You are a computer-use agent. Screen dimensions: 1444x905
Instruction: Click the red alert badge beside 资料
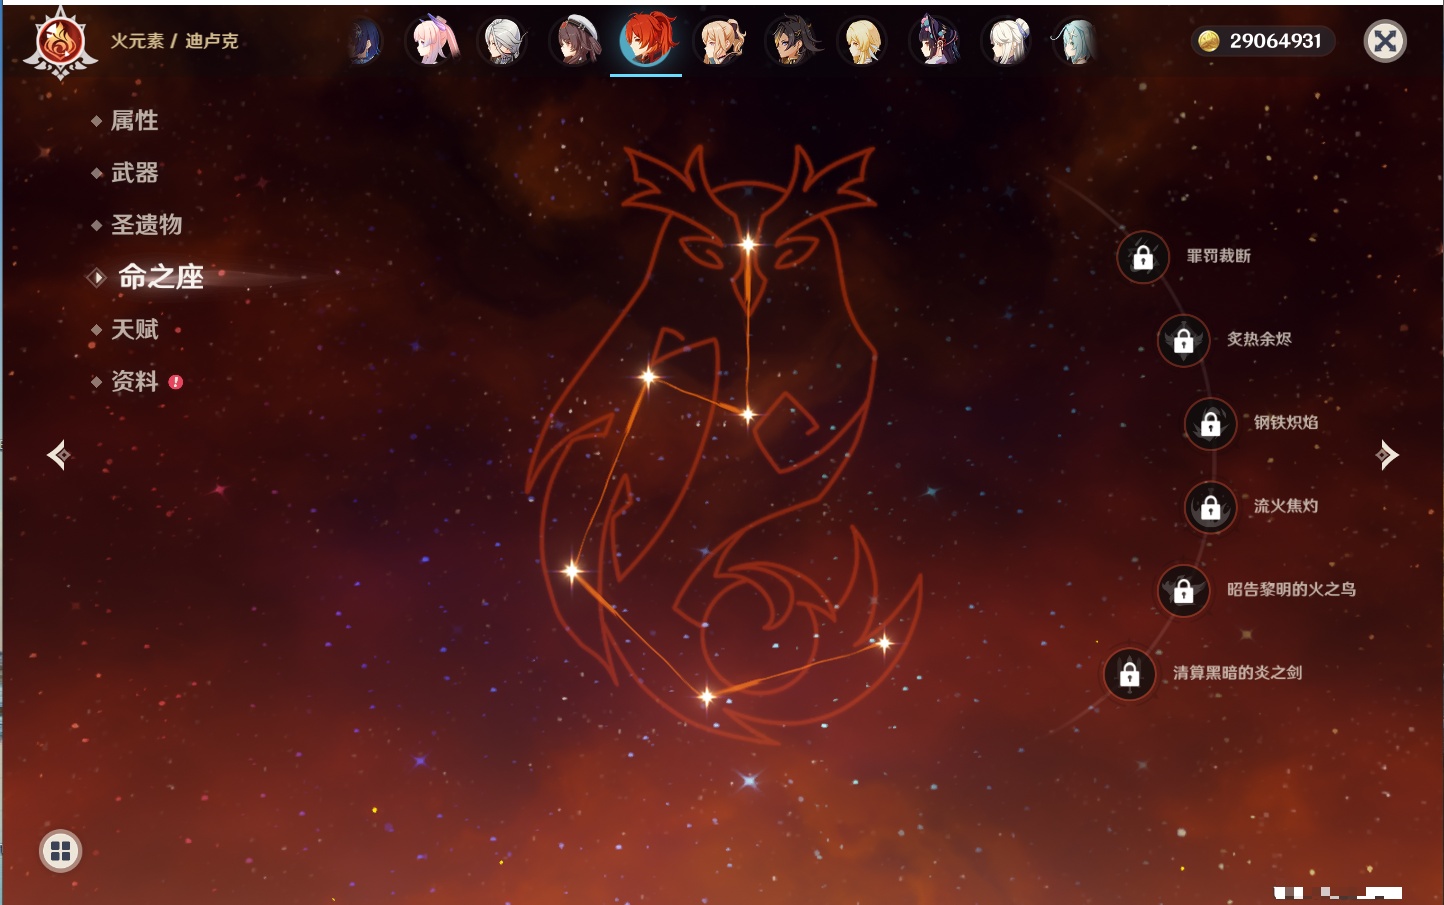tap(176, 382)
